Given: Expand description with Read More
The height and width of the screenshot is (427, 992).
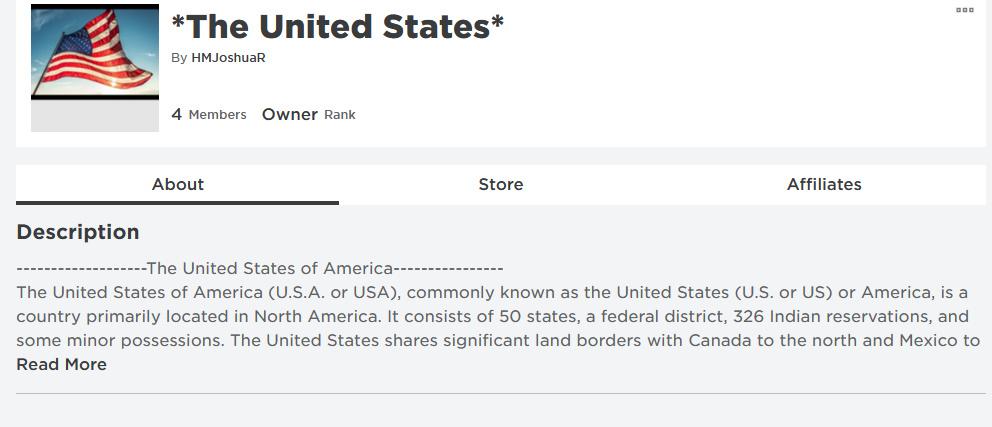Looking at the screenshot, I should (x=61, y=364).
